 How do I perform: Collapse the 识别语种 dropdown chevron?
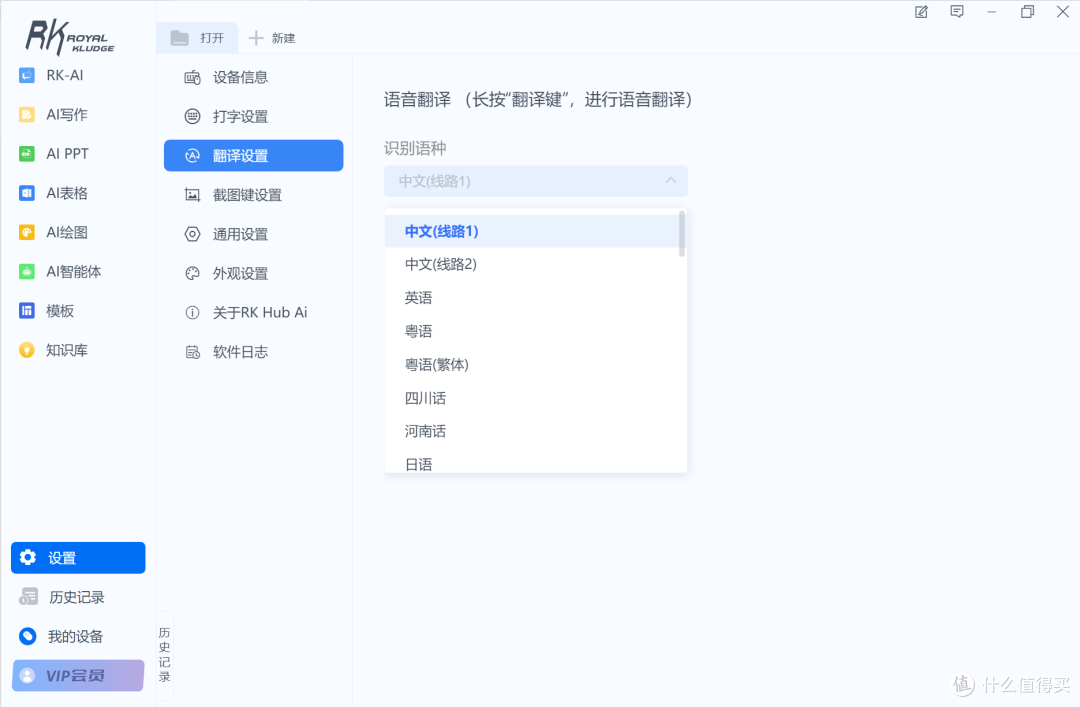670,181
